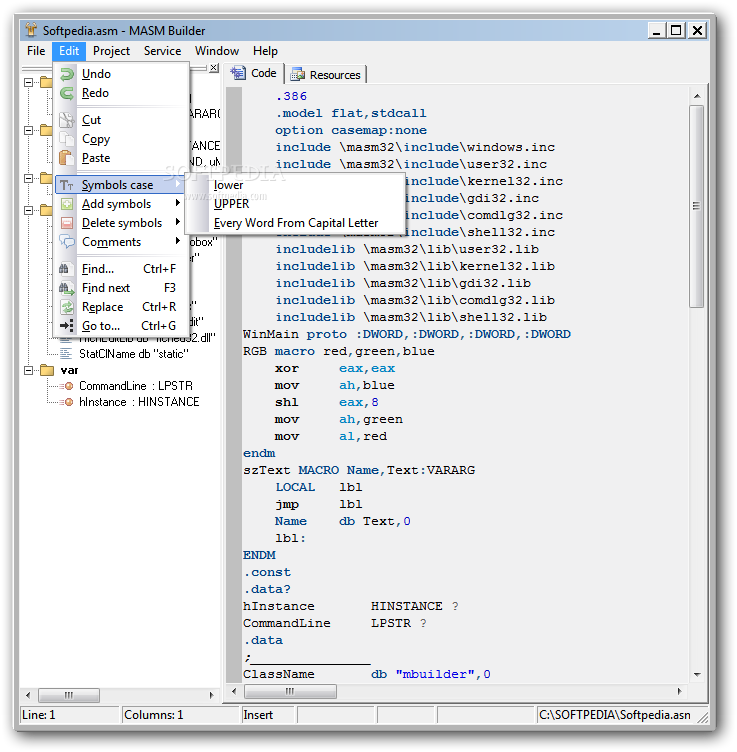Click the Replace icon in Edit menu
The width and height of the screenshot is (737, 752).
point(67,307)
